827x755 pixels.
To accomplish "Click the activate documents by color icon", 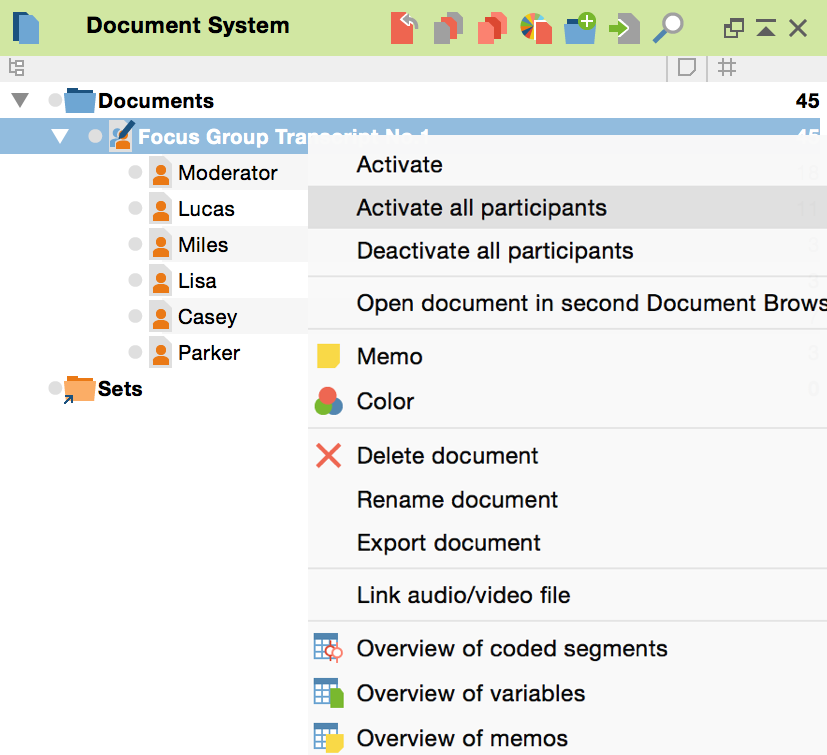I will tap(536, 27).
